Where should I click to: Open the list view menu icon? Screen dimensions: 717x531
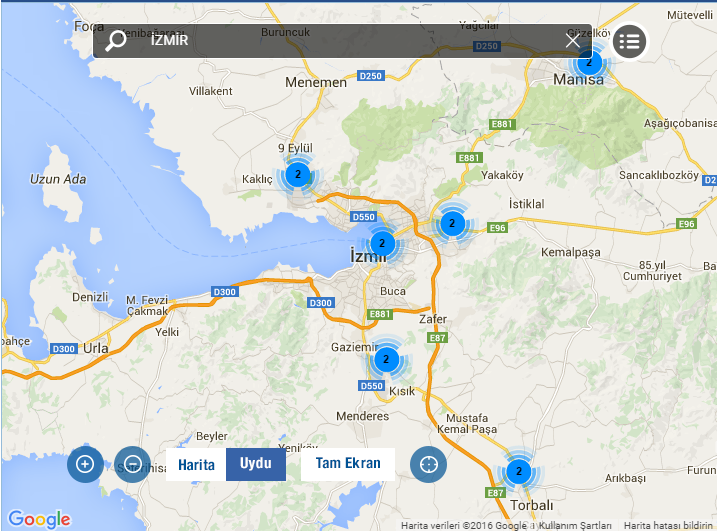tap(629, 42)
